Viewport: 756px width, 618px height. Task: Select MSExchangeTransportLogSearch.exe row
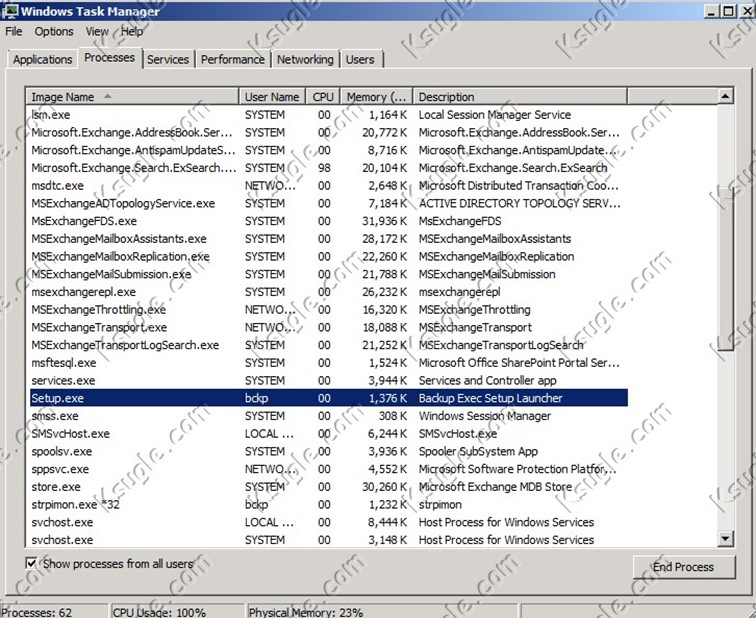click(x=328, y=345)
